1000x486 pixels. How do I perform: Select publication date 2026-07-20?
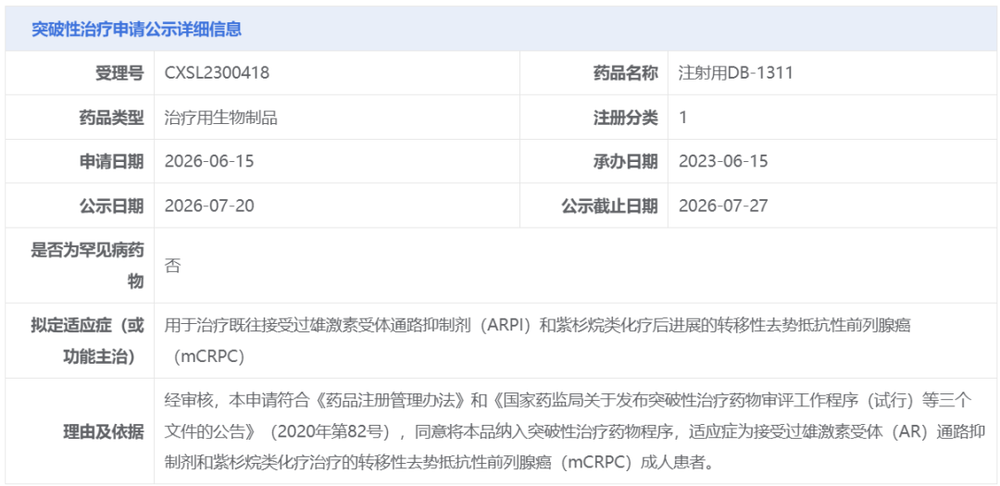click(209, 205)
